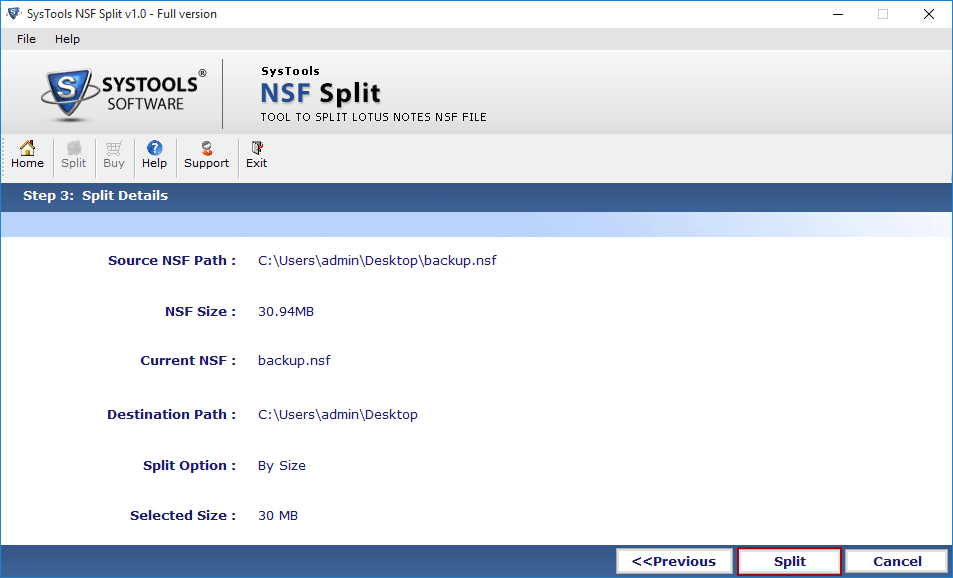
Task: Go back with the <<Previous button
Action: (674, 562)
